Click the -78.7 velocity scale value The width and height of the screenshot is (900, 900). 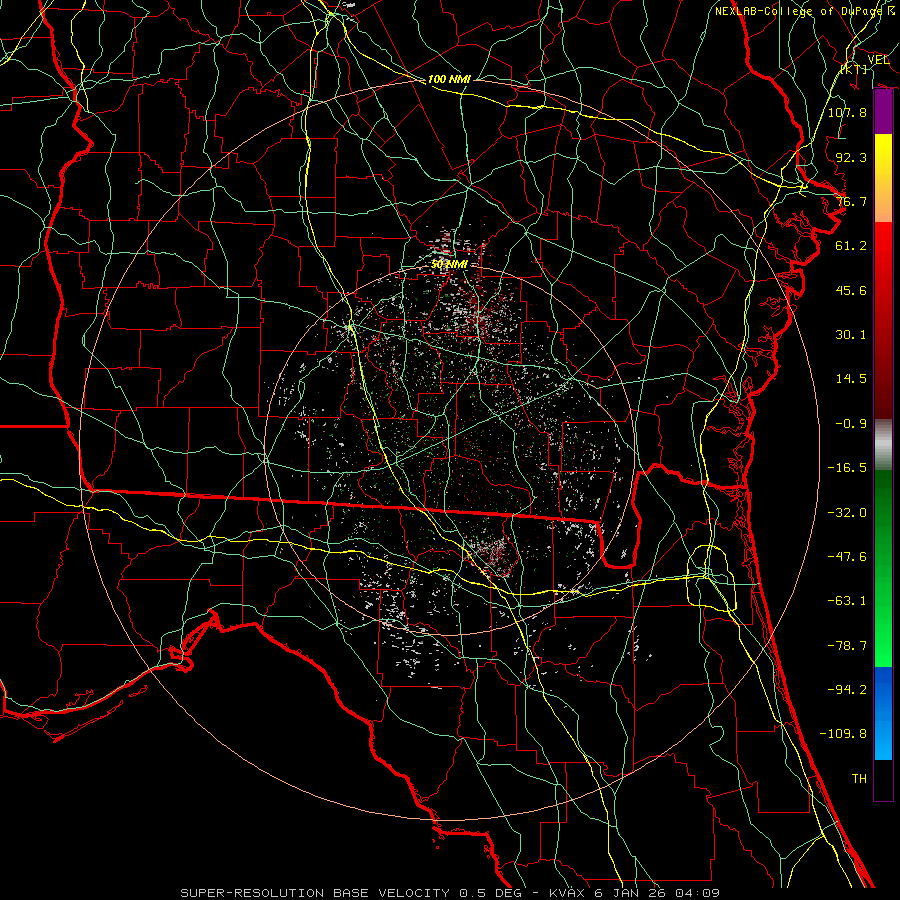[847, 646]
